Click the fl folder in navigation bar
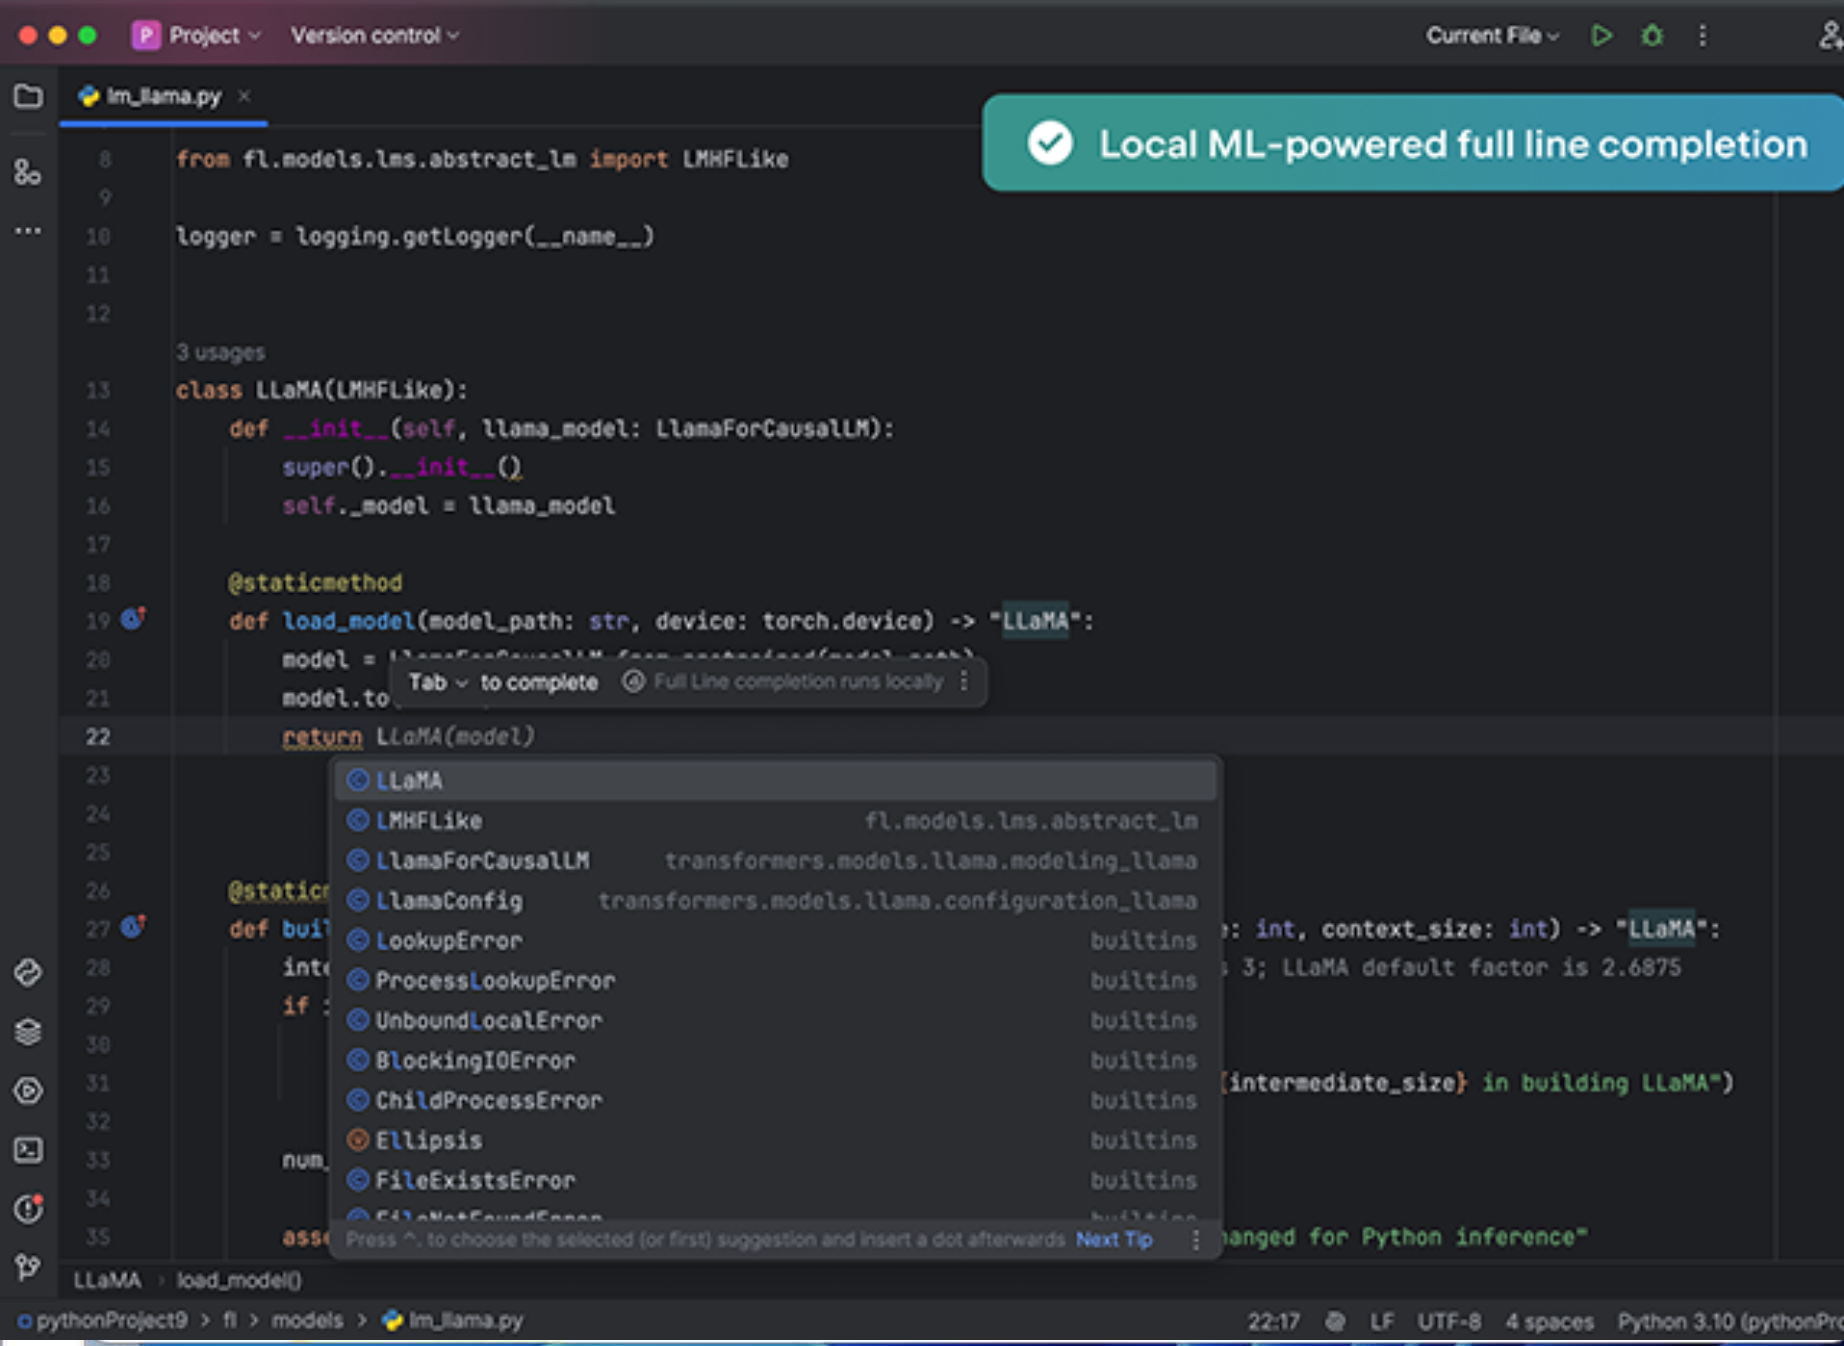This screenshot has width=1844, height=1346. pos(230,1321)
